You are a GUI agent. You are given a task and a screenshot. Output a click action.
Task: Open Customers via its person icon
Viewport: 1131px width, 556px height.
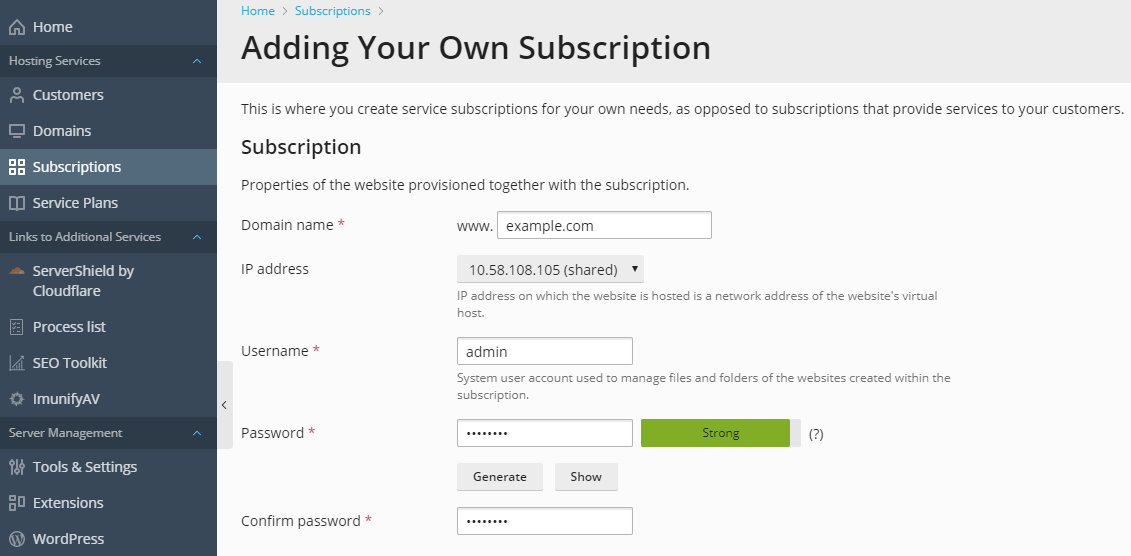(x=17, y=95)
